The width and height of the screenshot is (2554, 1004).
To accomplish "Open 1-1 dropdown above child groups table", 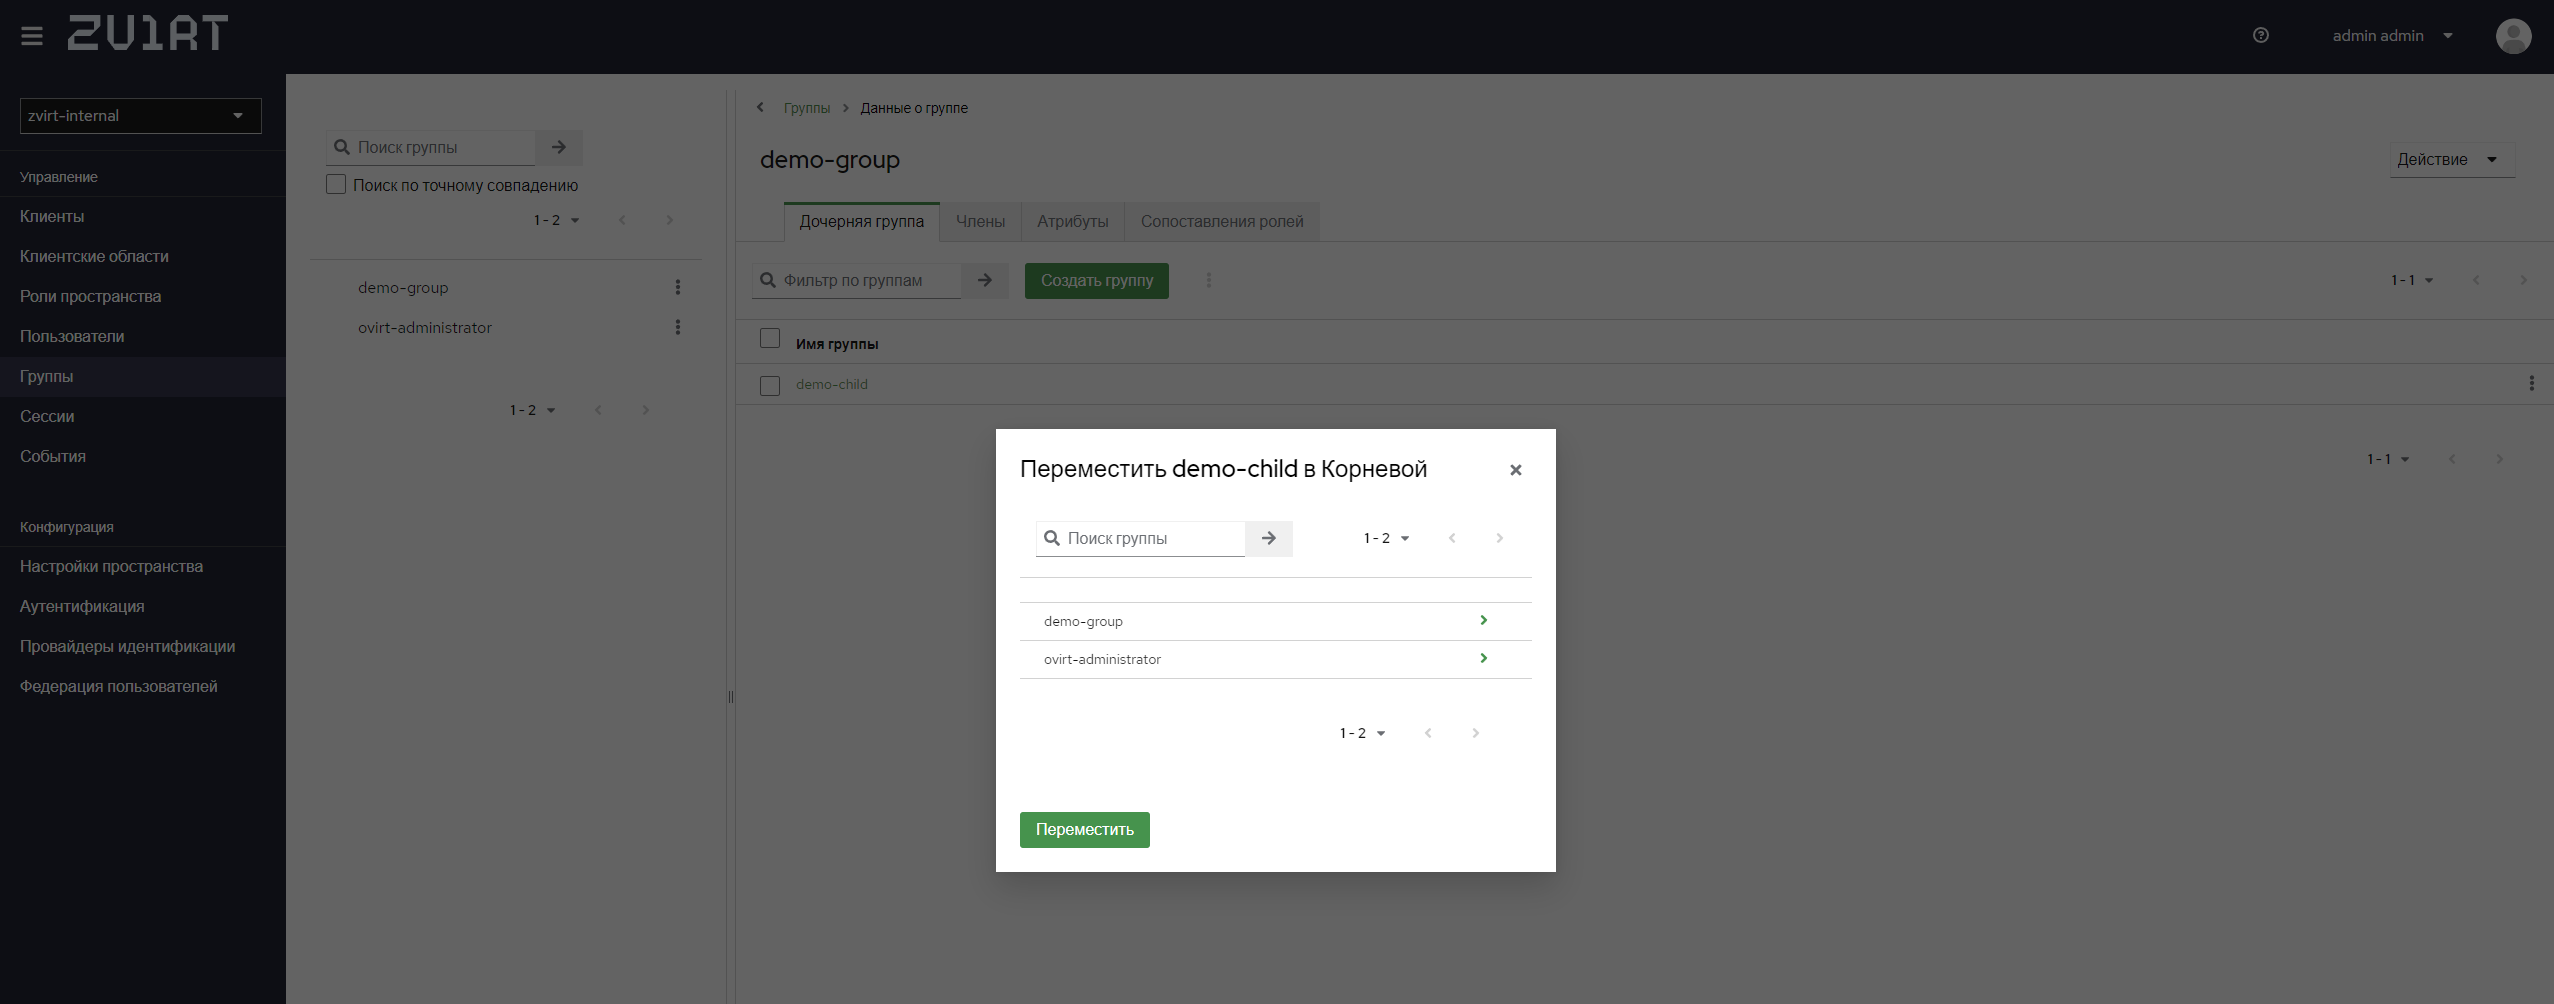I will coord(2411,280).
